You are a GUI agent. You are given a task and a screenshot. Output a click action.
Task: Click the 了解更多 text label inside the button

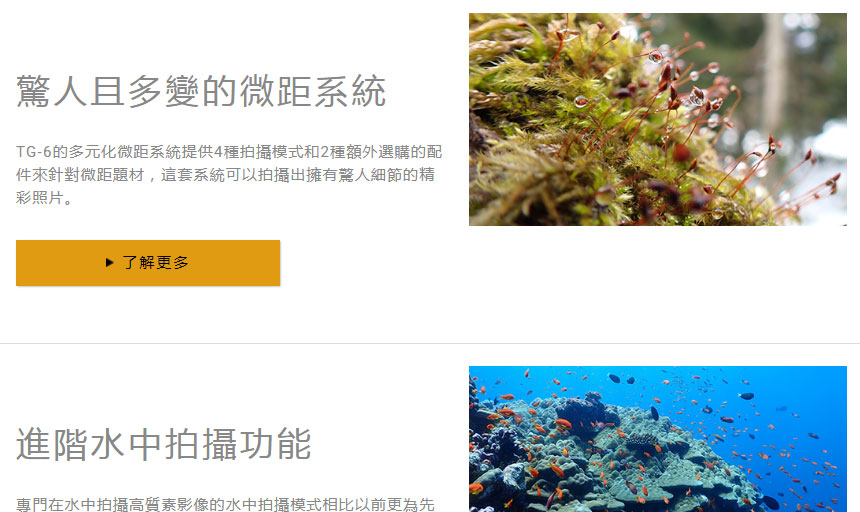156,263
